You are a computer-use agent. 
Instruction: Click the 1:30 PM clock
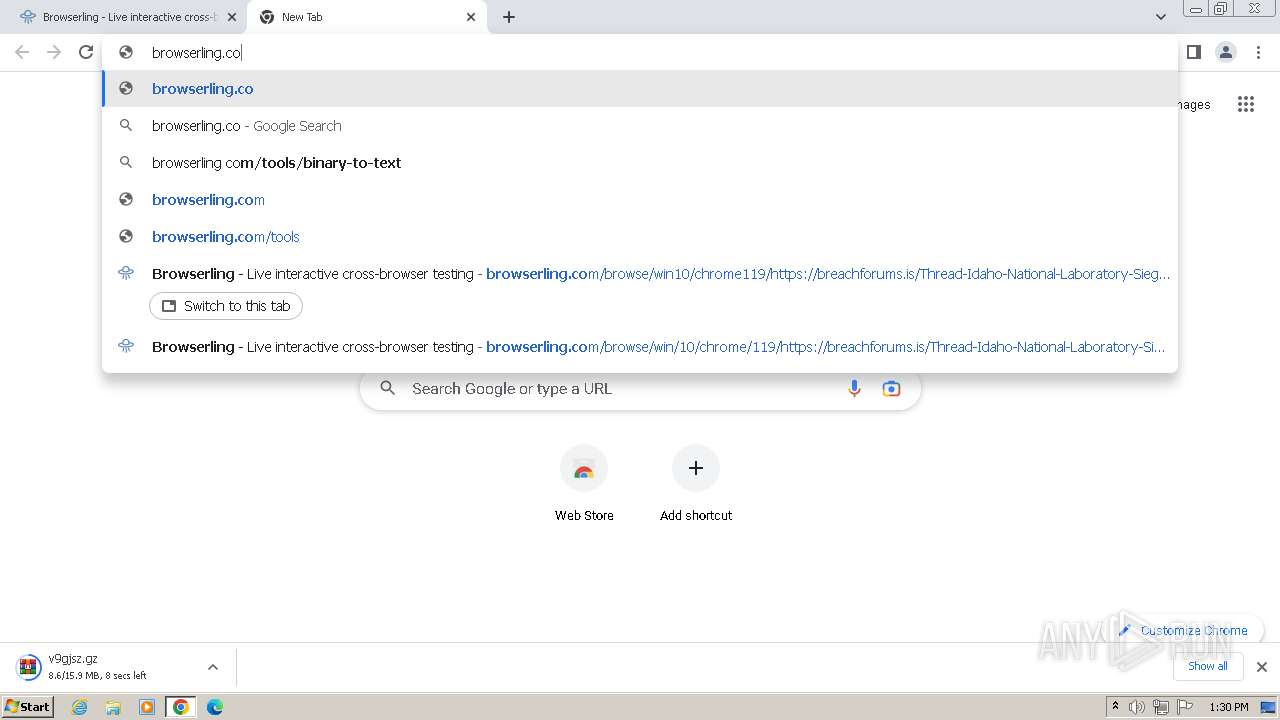tap(1228, 707)
